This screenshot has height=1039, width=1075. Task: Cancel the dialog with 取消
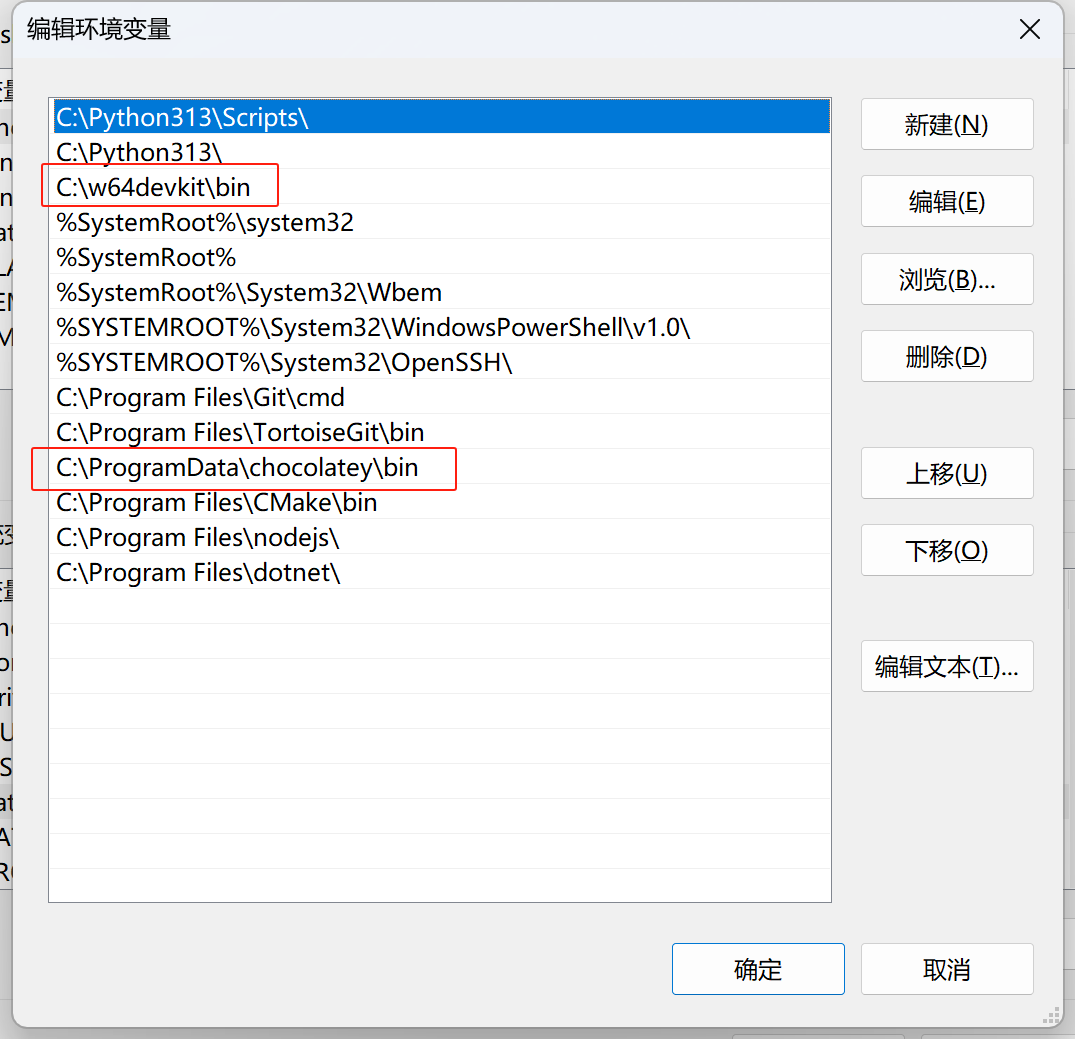[x=945, y=968]
